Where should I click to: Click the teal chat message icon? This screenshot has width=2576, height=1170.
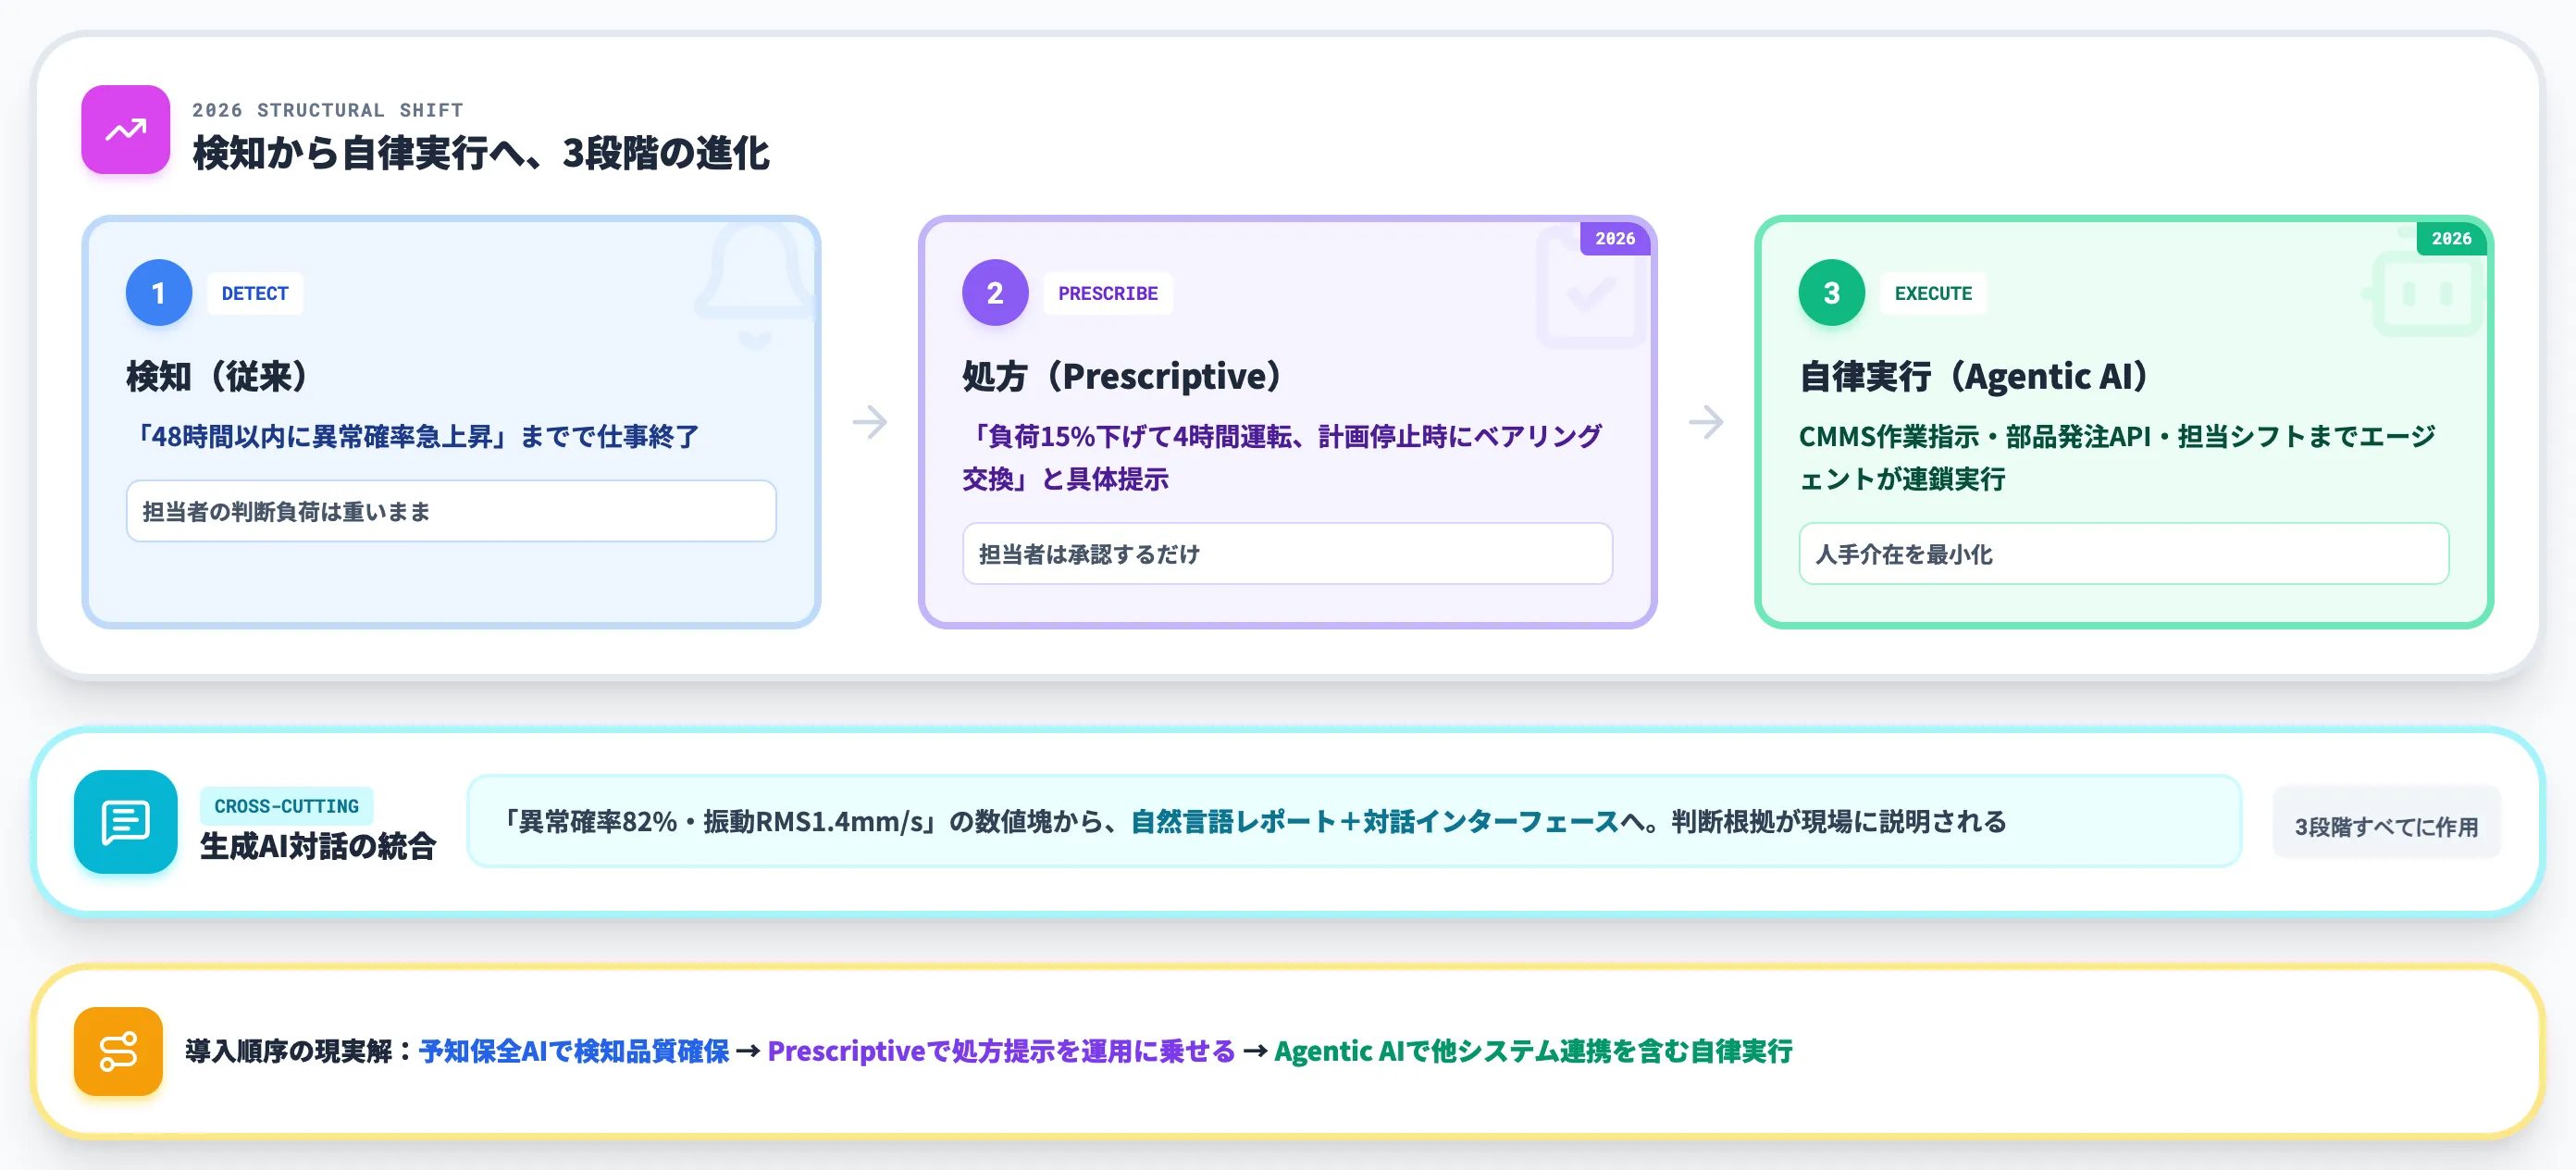tap(126, 822)
